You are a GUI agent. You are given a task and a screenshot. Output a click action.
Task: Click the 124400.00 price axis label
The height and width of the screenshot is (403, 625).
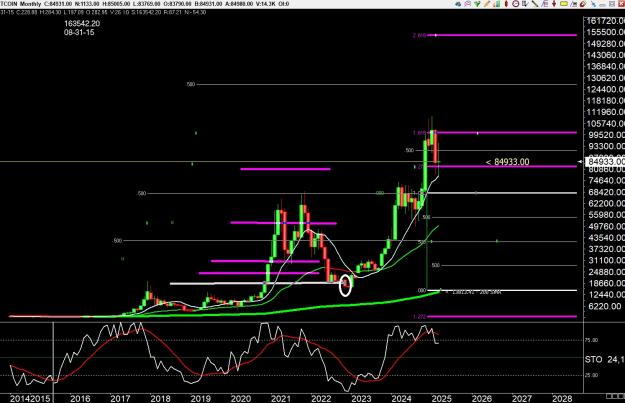tap(606, 89)
